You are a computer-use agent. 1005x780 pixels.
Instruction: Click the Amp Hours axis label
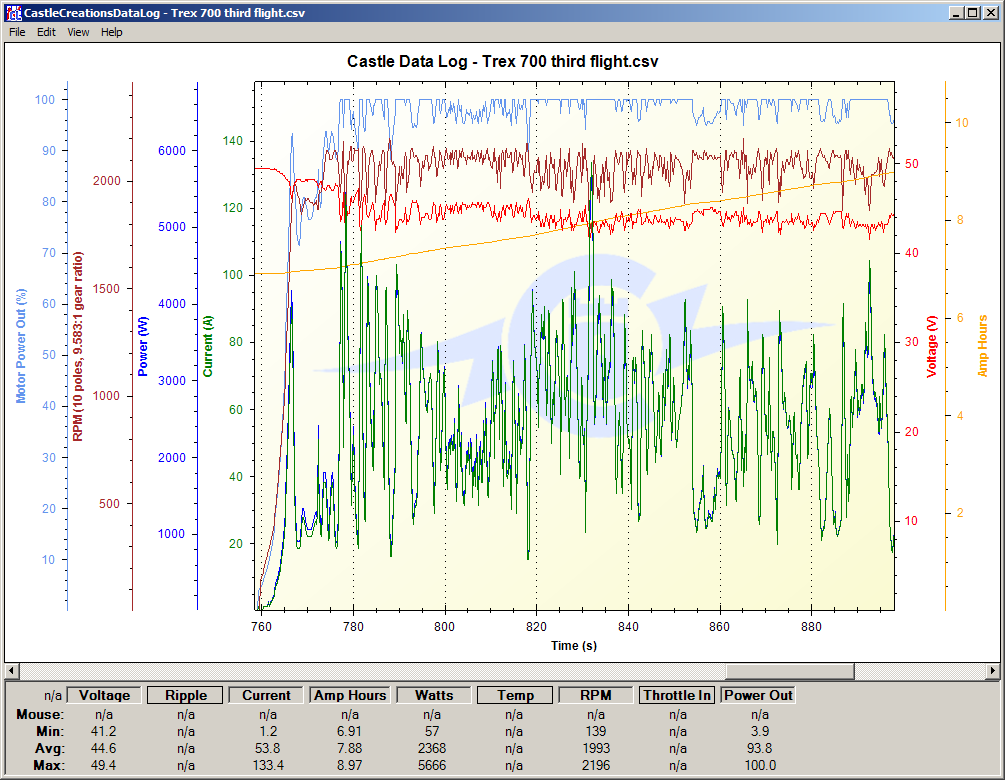pos(982,345)
